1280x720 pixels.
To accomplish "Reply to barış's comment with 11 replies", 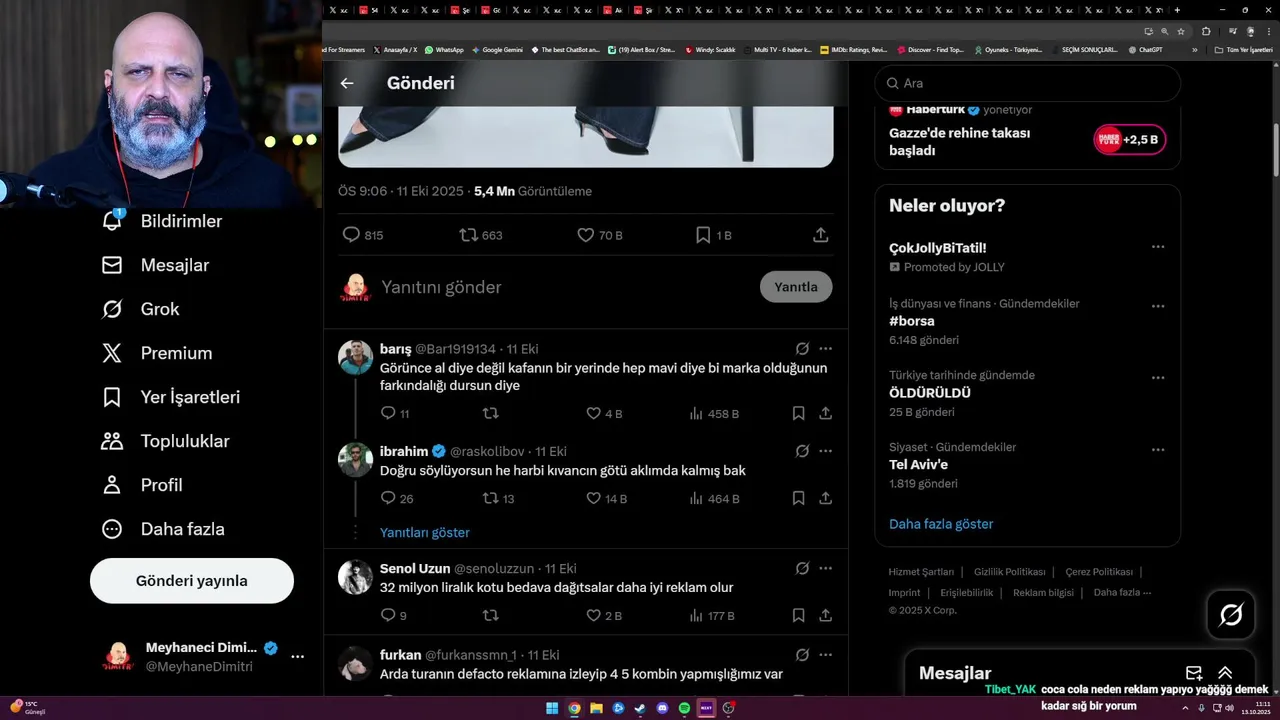I will [395, 413].
